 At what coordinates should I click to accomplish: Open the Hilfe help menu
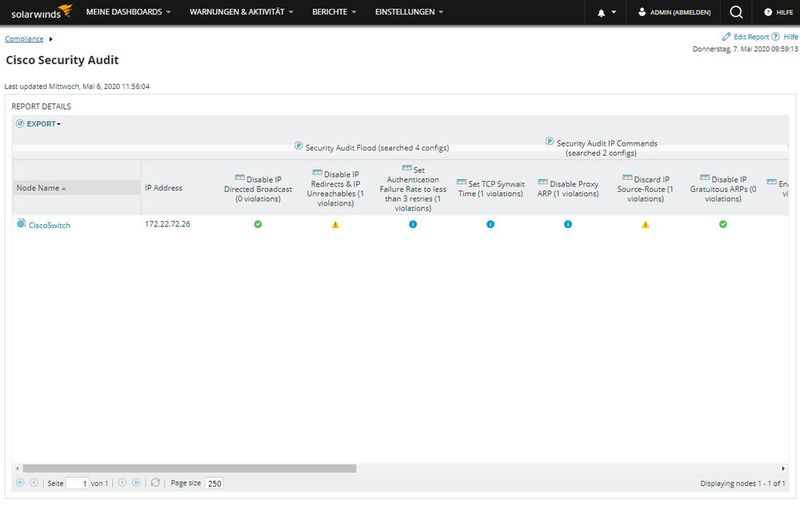pyautogui.click(x=778, y=12)
